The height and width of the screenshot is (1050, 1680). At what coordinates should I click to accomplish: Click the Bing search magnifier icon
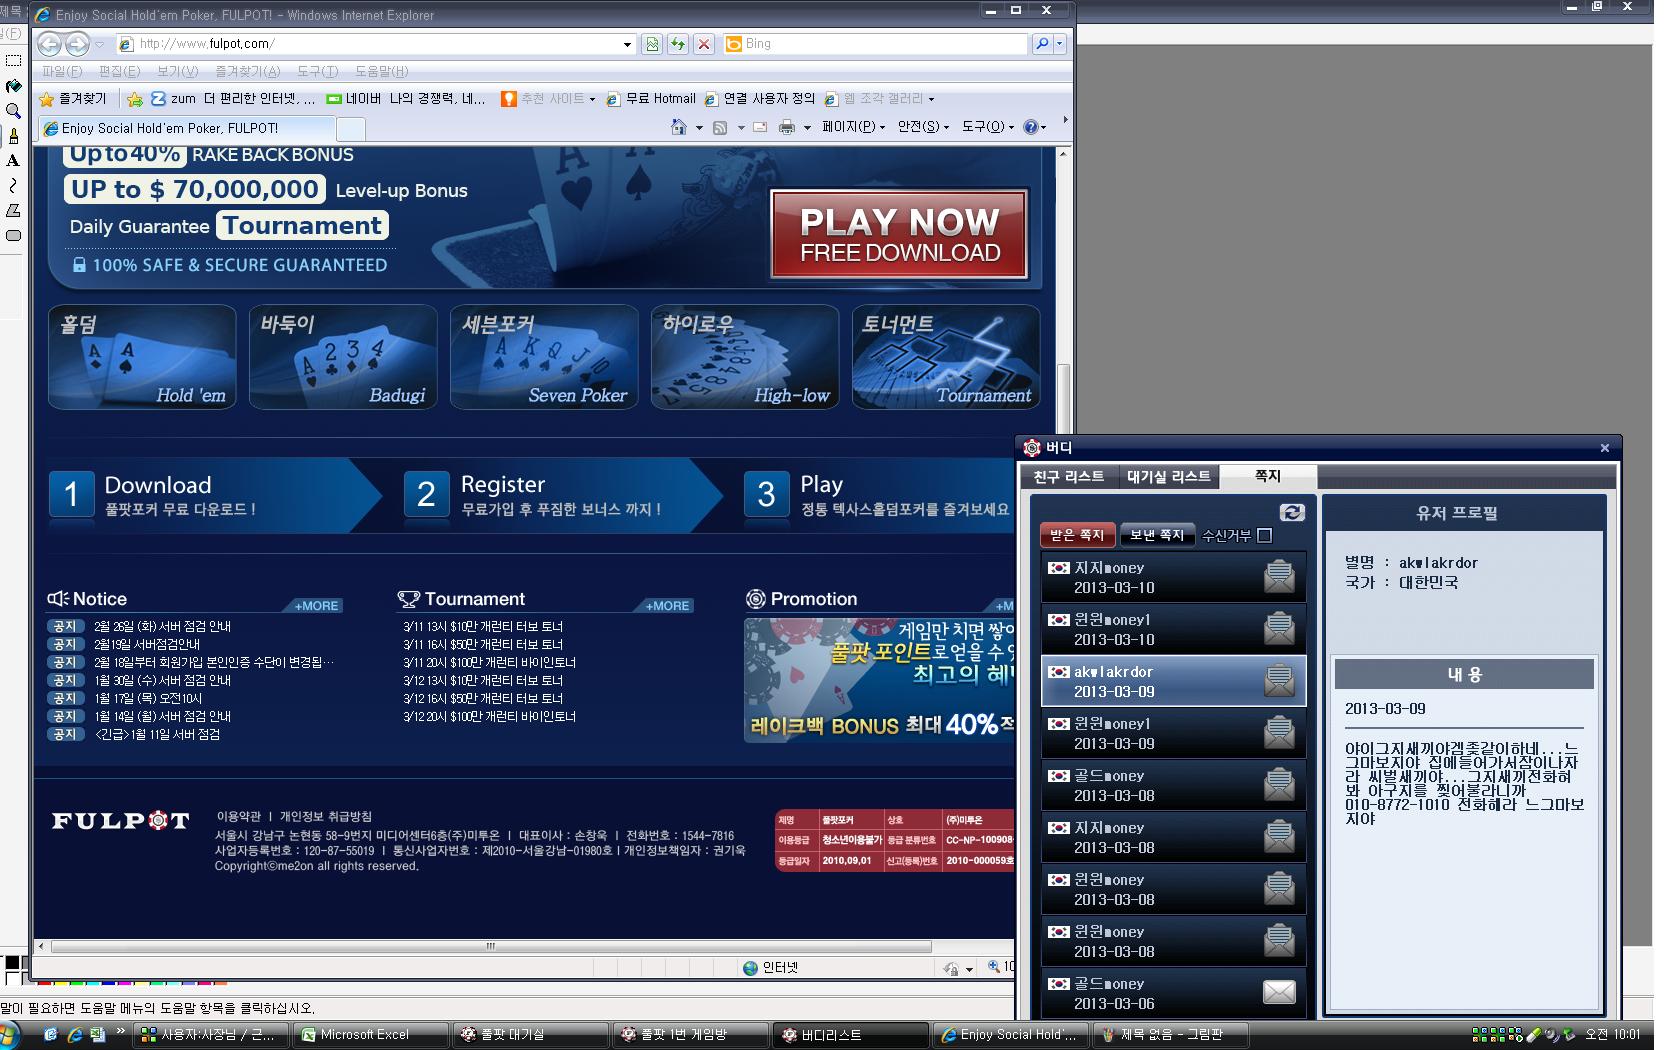click(x=1041, y=44)
